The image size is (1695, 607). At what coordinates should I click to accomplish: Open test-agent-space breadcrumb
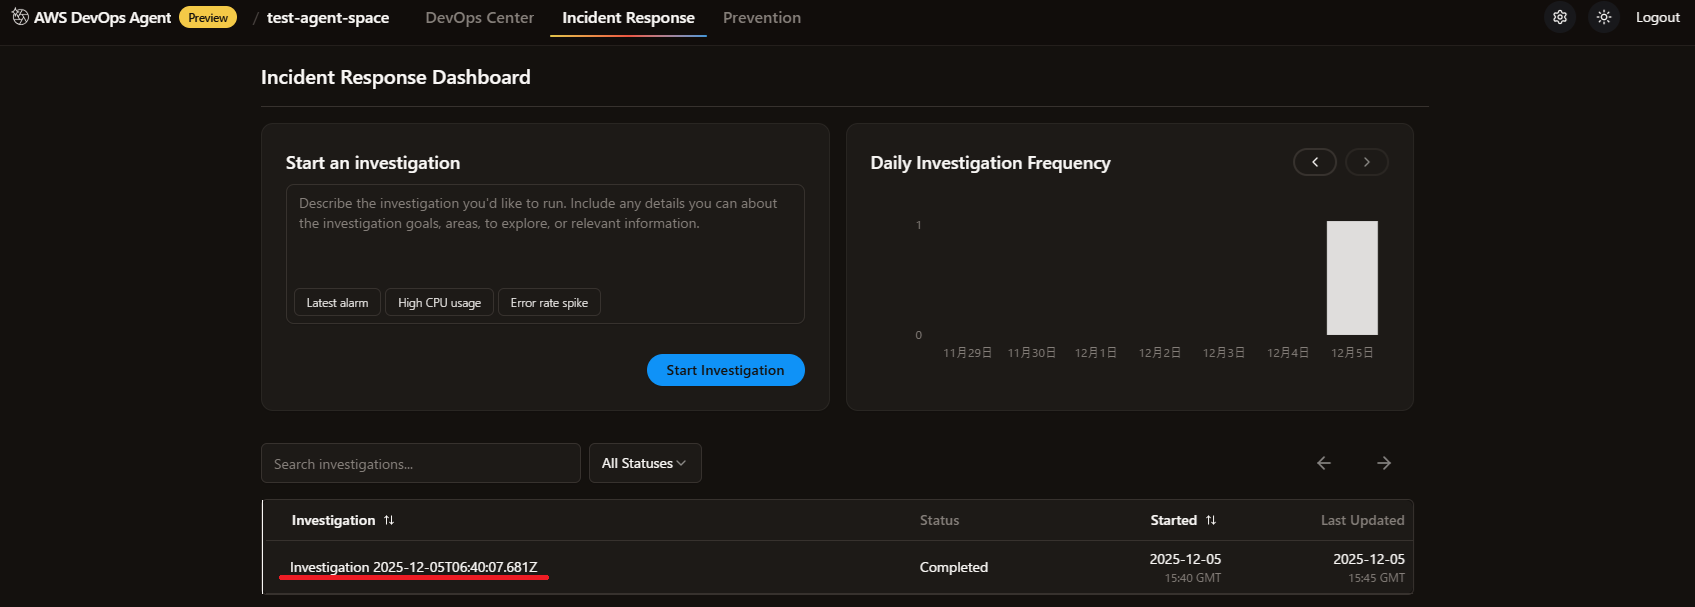click(x=328, y=18)
